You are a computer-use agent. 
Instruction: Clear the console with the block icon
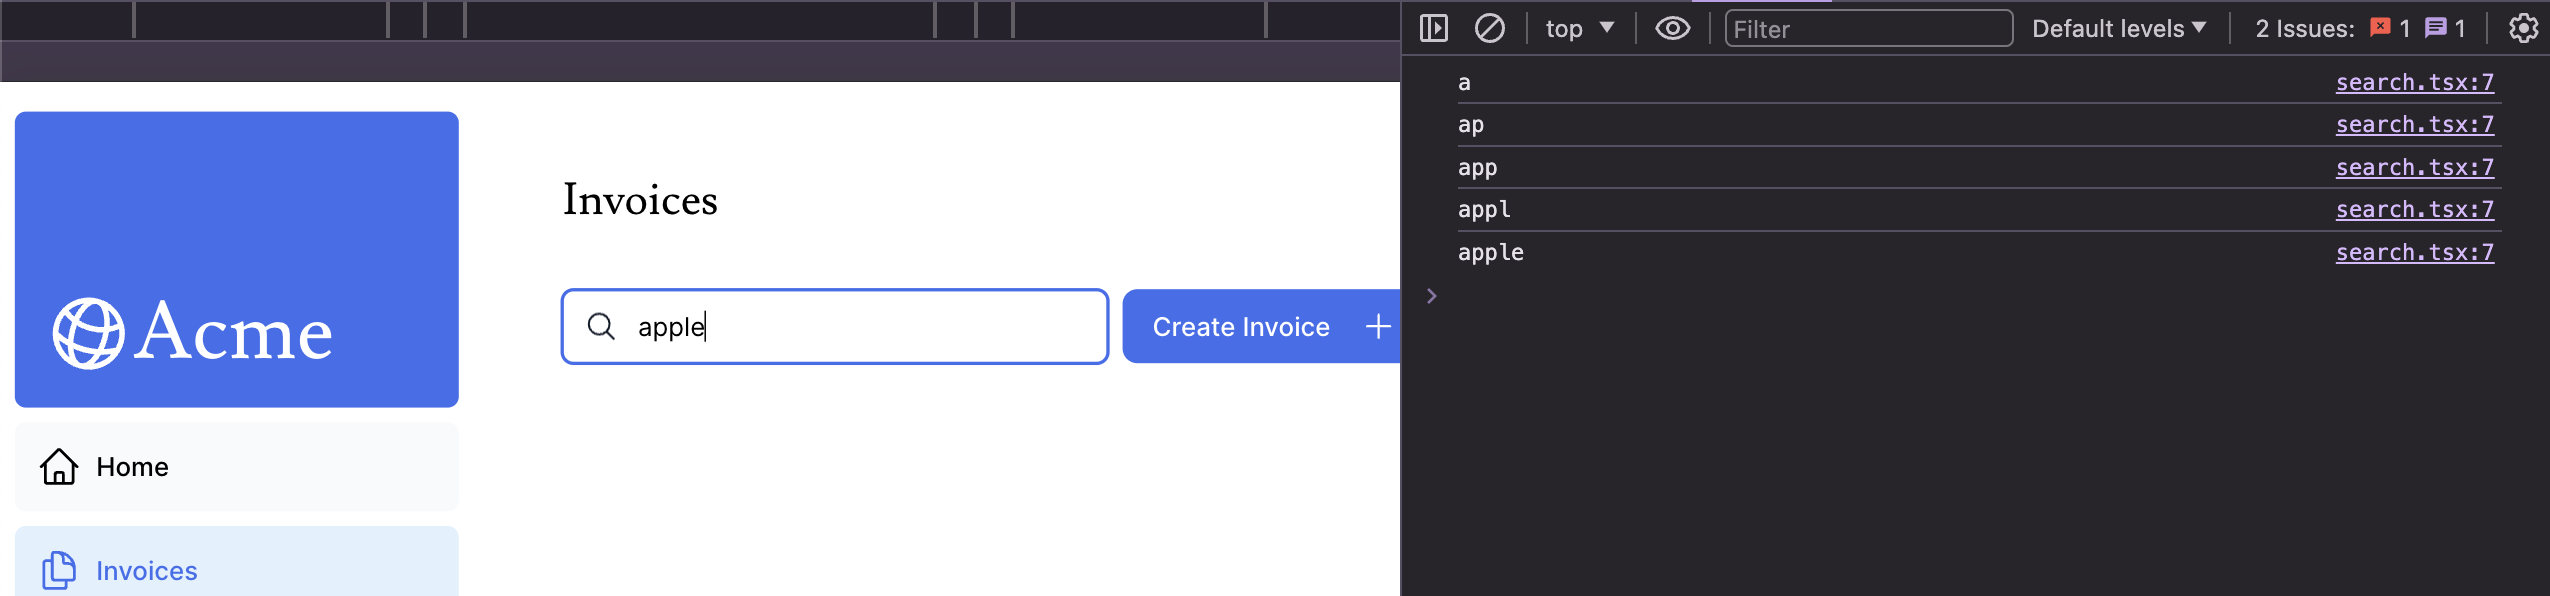1489,28
